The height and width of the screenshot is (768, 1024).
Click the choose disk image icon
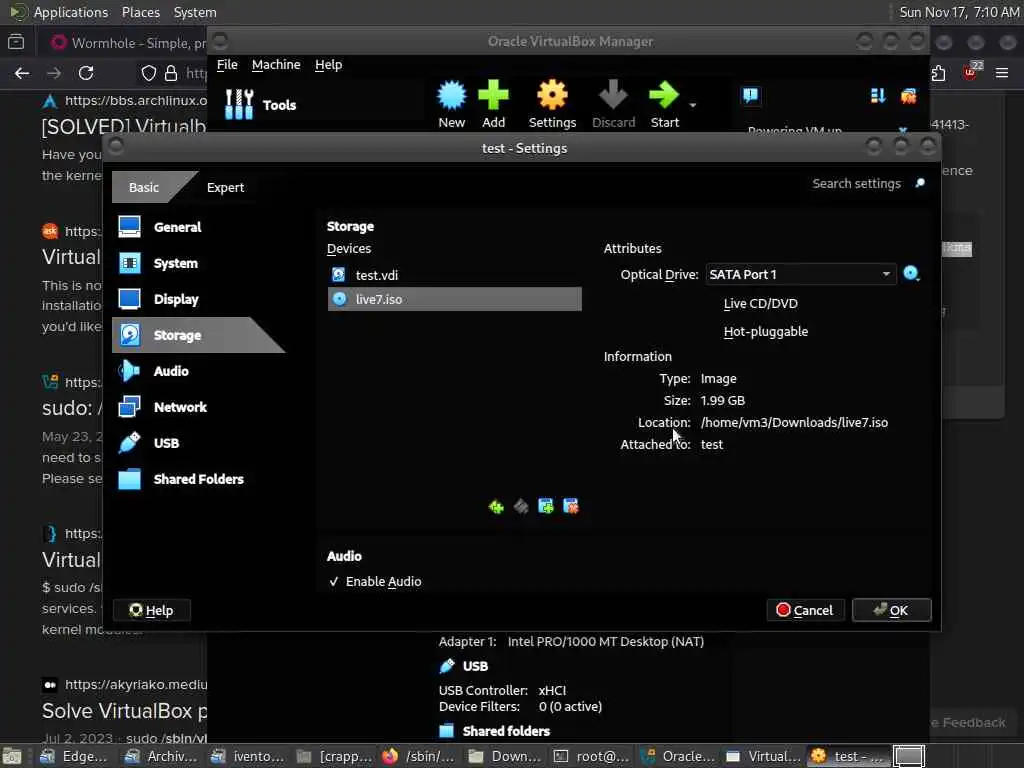point(911,274)
